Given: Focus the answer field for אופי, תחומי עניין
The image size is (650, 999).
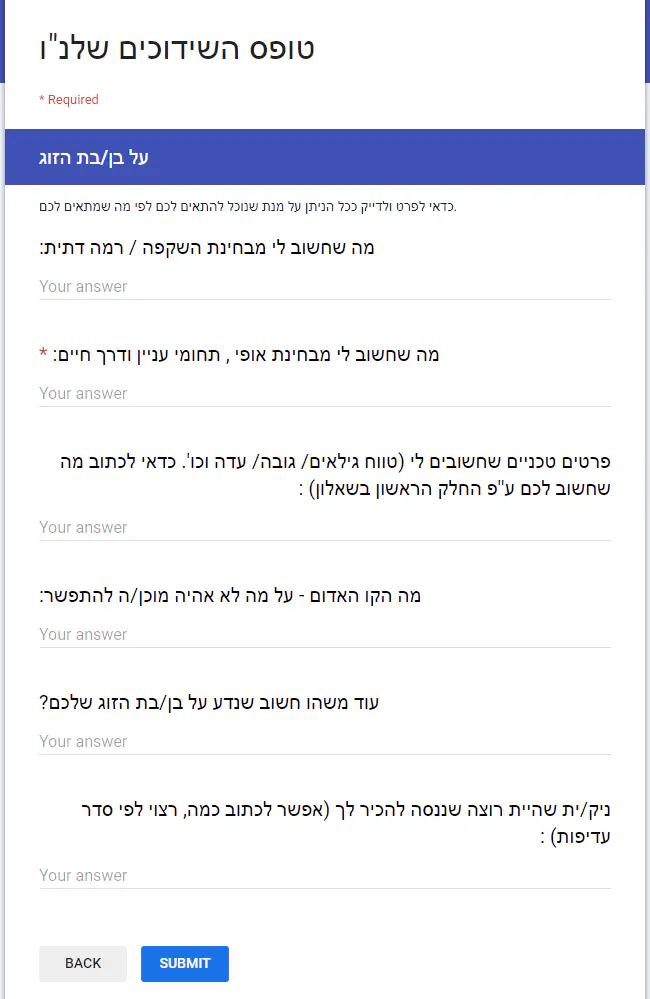Looking at the screenshot, I should point(324,393).
